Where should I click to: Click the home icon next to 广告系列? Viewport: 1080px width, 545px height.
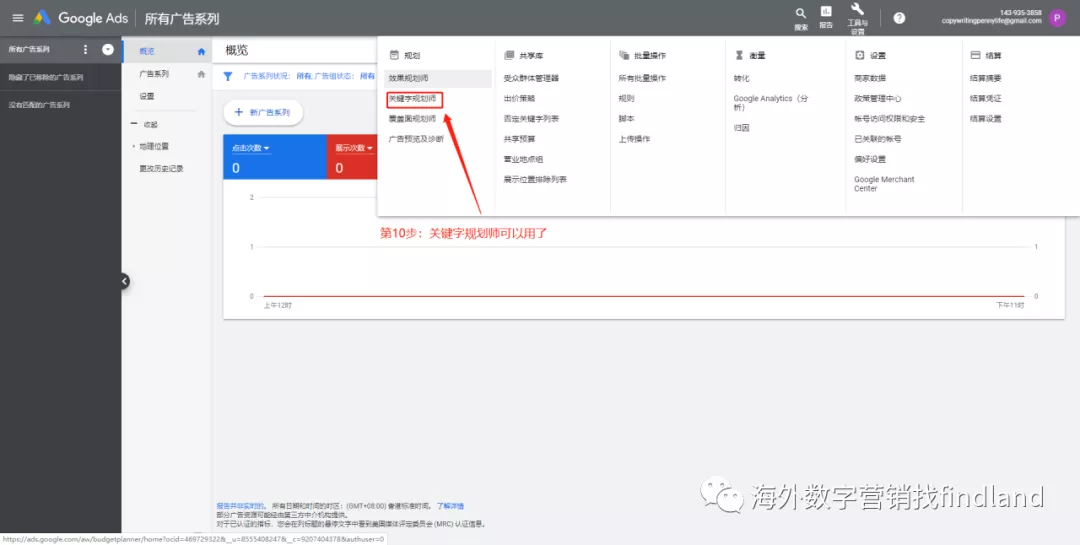tap(201, 74)
